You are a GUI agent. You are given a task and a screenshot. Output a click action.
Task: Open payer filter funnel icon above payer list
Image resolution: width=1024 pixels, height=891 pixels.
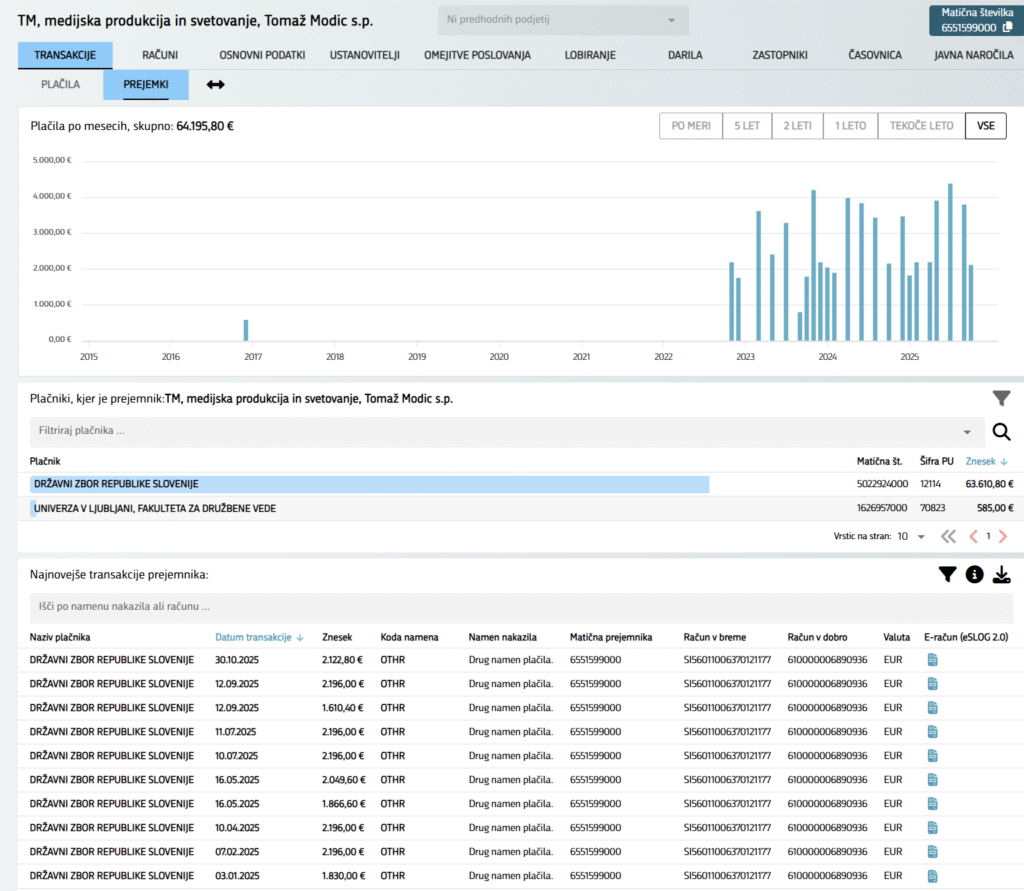[1001, 398]
